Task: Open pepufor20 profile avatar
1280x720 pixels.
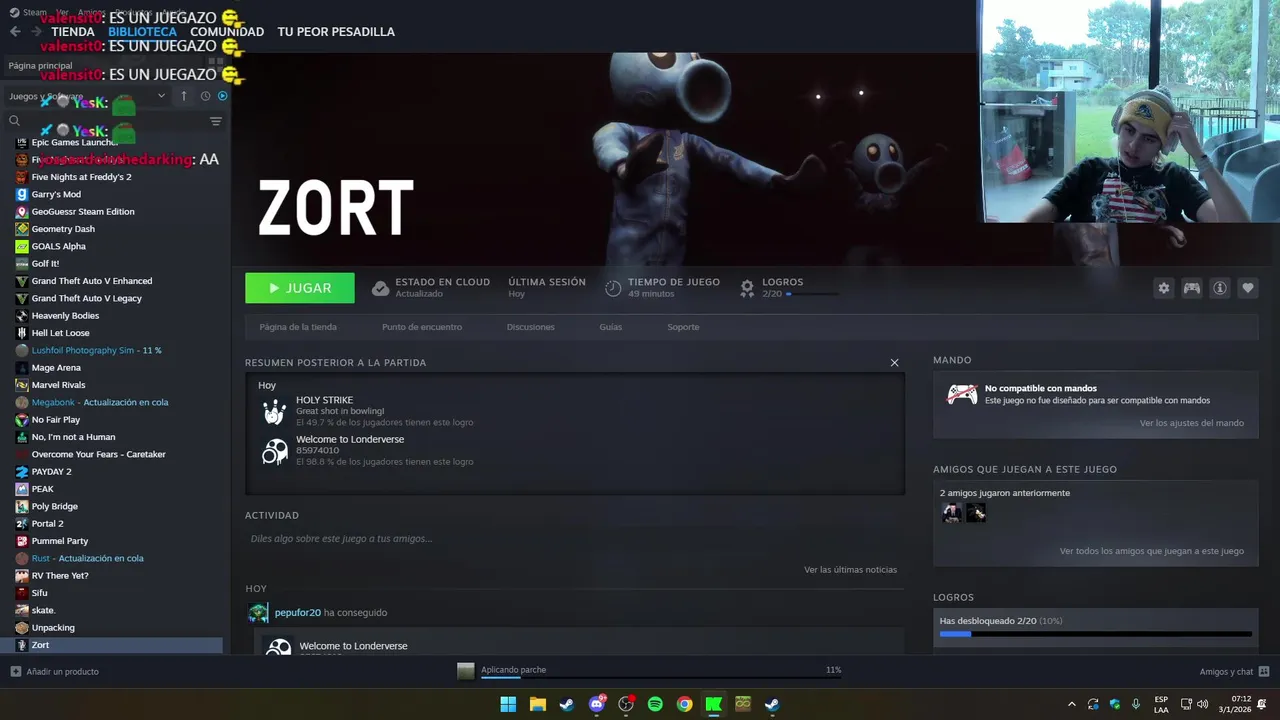Action: click(x=258, y=613)
